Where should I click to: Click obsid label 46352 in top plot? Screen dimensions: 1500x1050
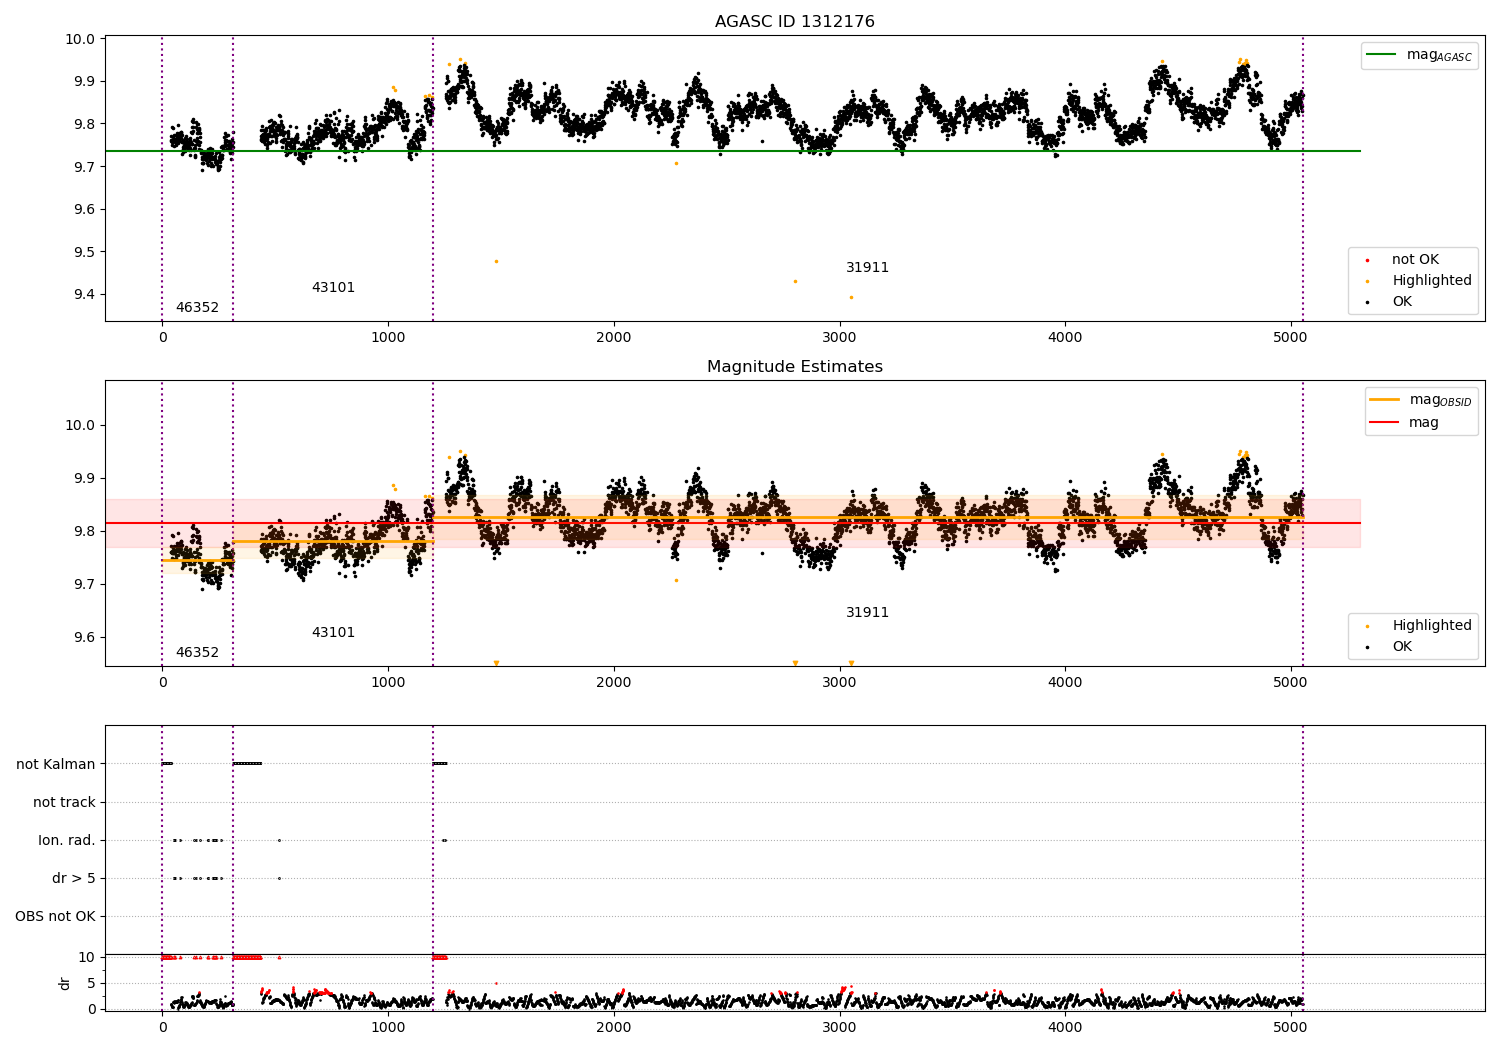(x=197, y=308)
